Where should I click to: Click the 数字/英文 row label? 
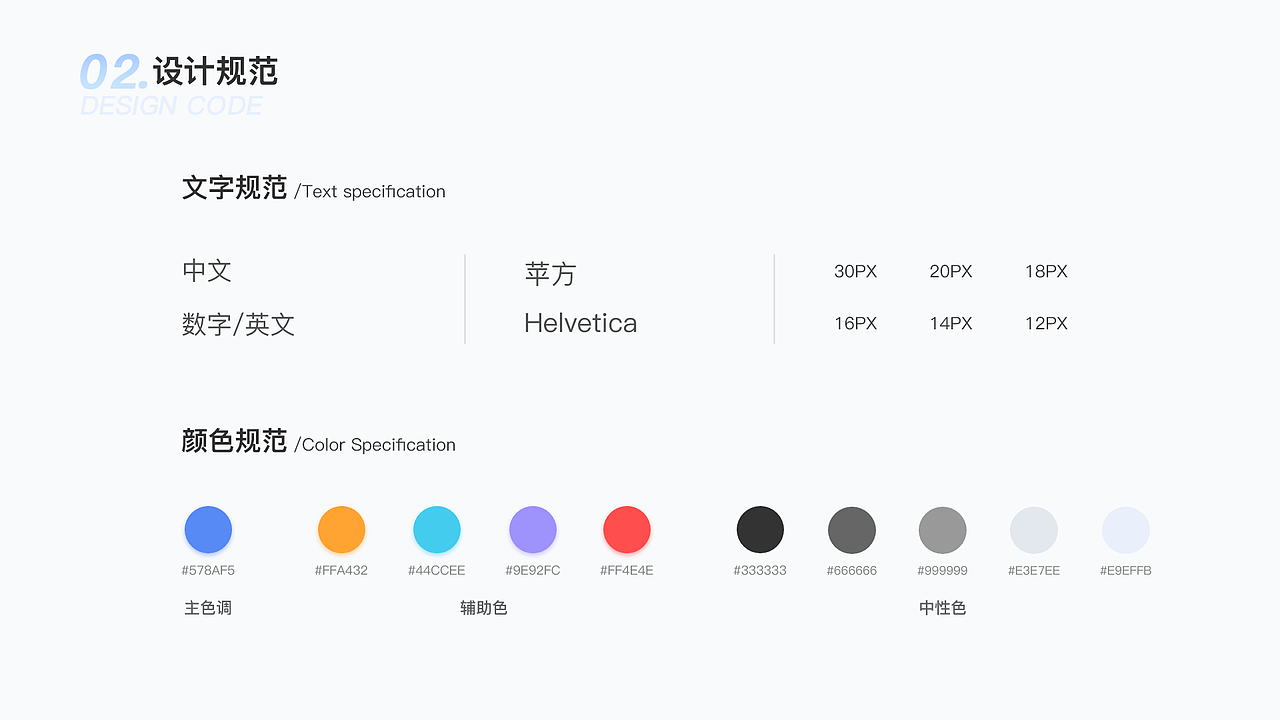click(238, 324)
